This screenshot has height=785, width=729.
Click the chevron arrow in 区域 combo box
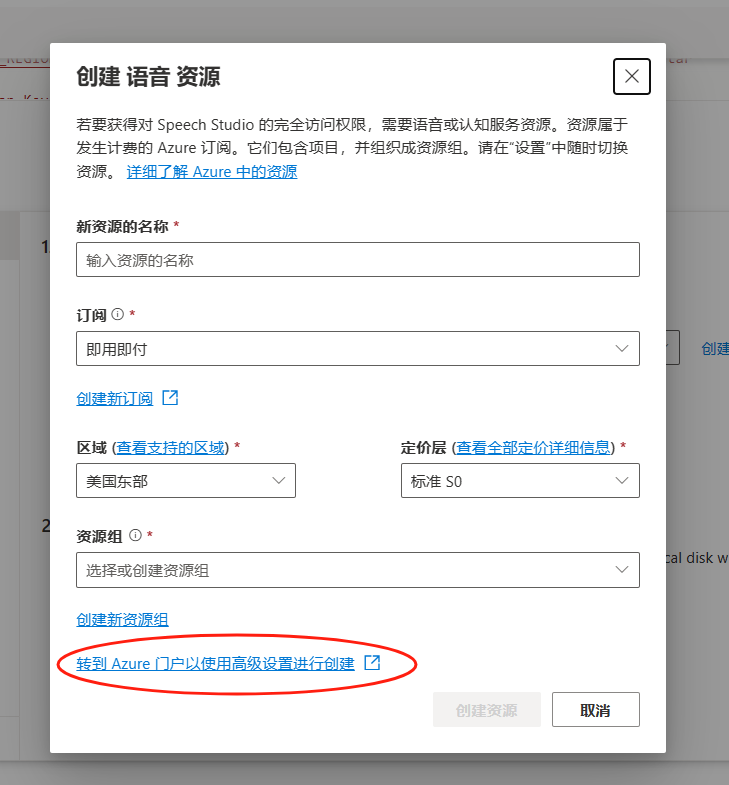pos(278,481)
